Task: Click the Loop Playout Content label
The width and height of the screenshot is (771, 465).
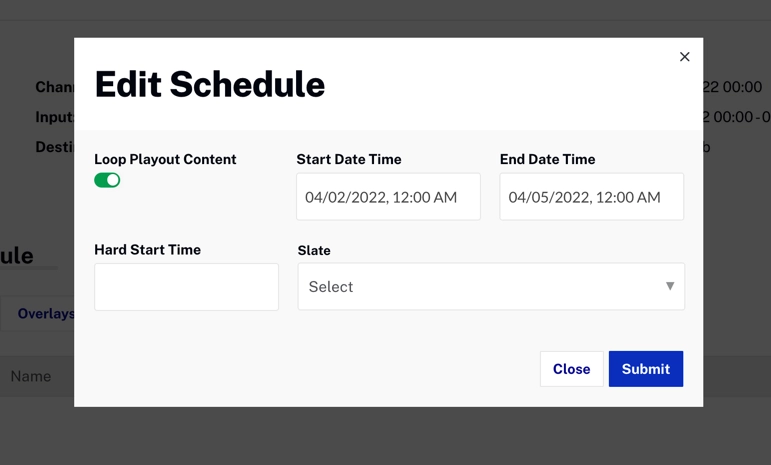Action: tap(165, 159)
